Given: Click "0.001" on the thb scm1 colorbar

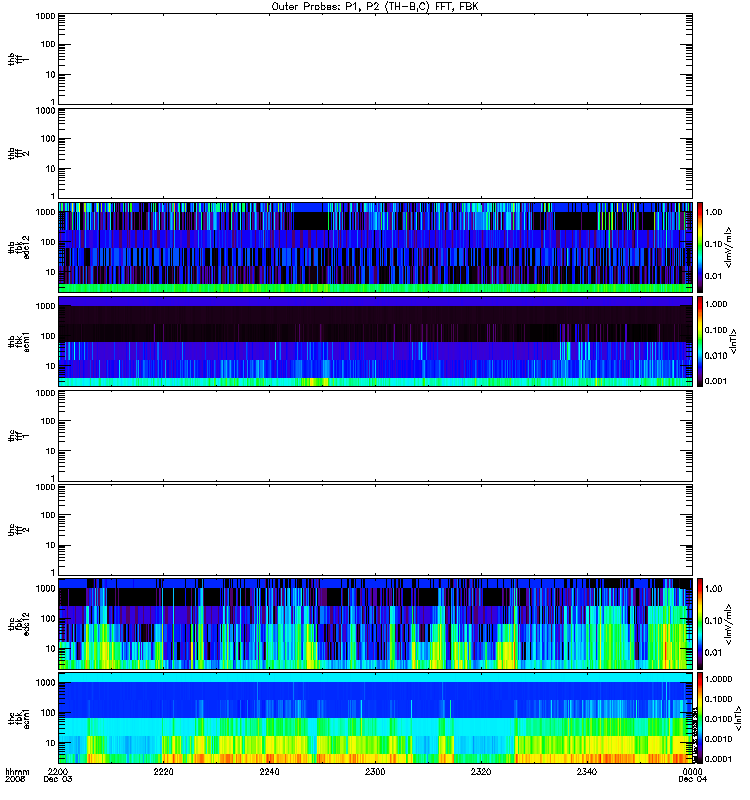Looking at the screenshot, I should [716, 381].
